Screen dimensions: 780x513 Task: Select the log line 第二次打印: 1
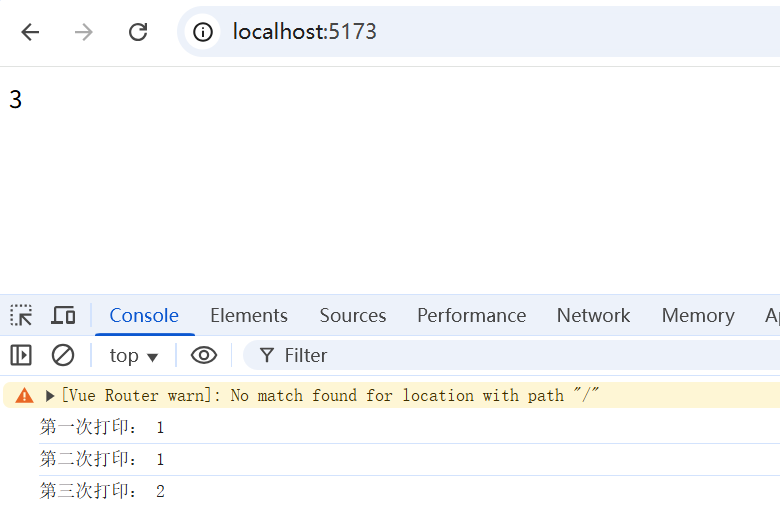(102, 459)
